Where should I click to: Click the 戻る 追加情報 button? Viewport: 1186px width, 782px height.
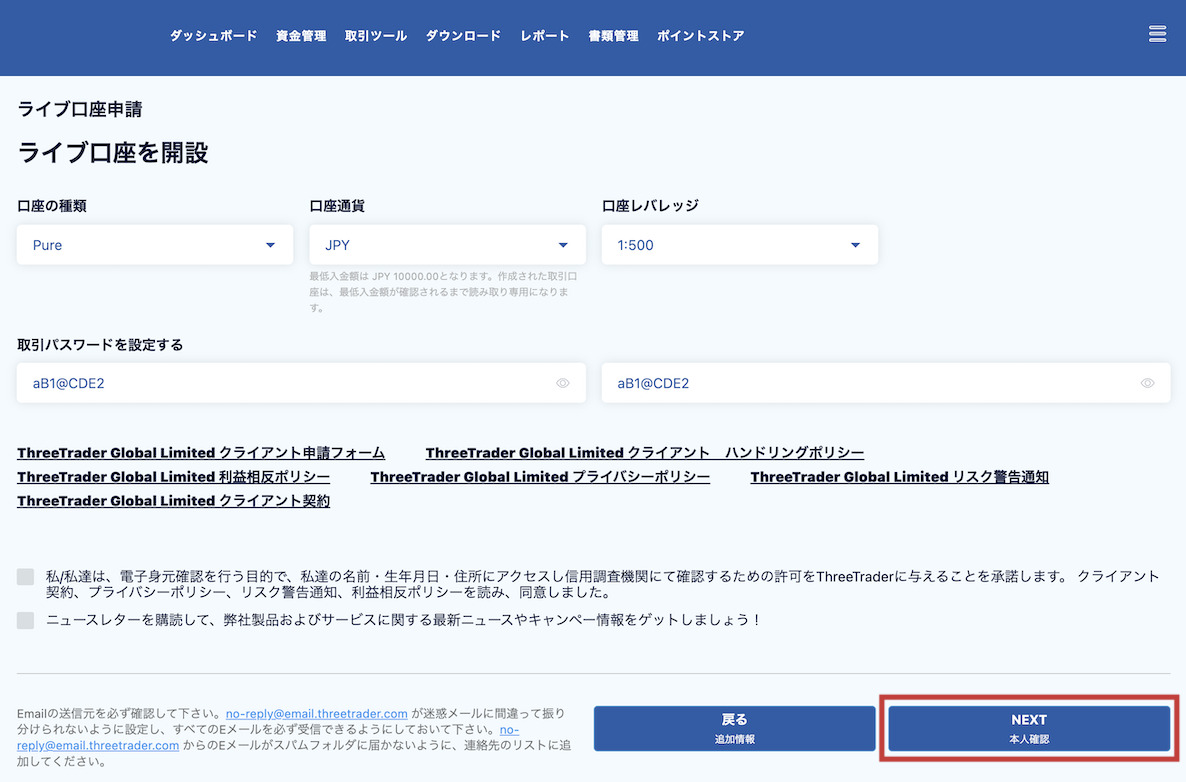coord(734,728)
